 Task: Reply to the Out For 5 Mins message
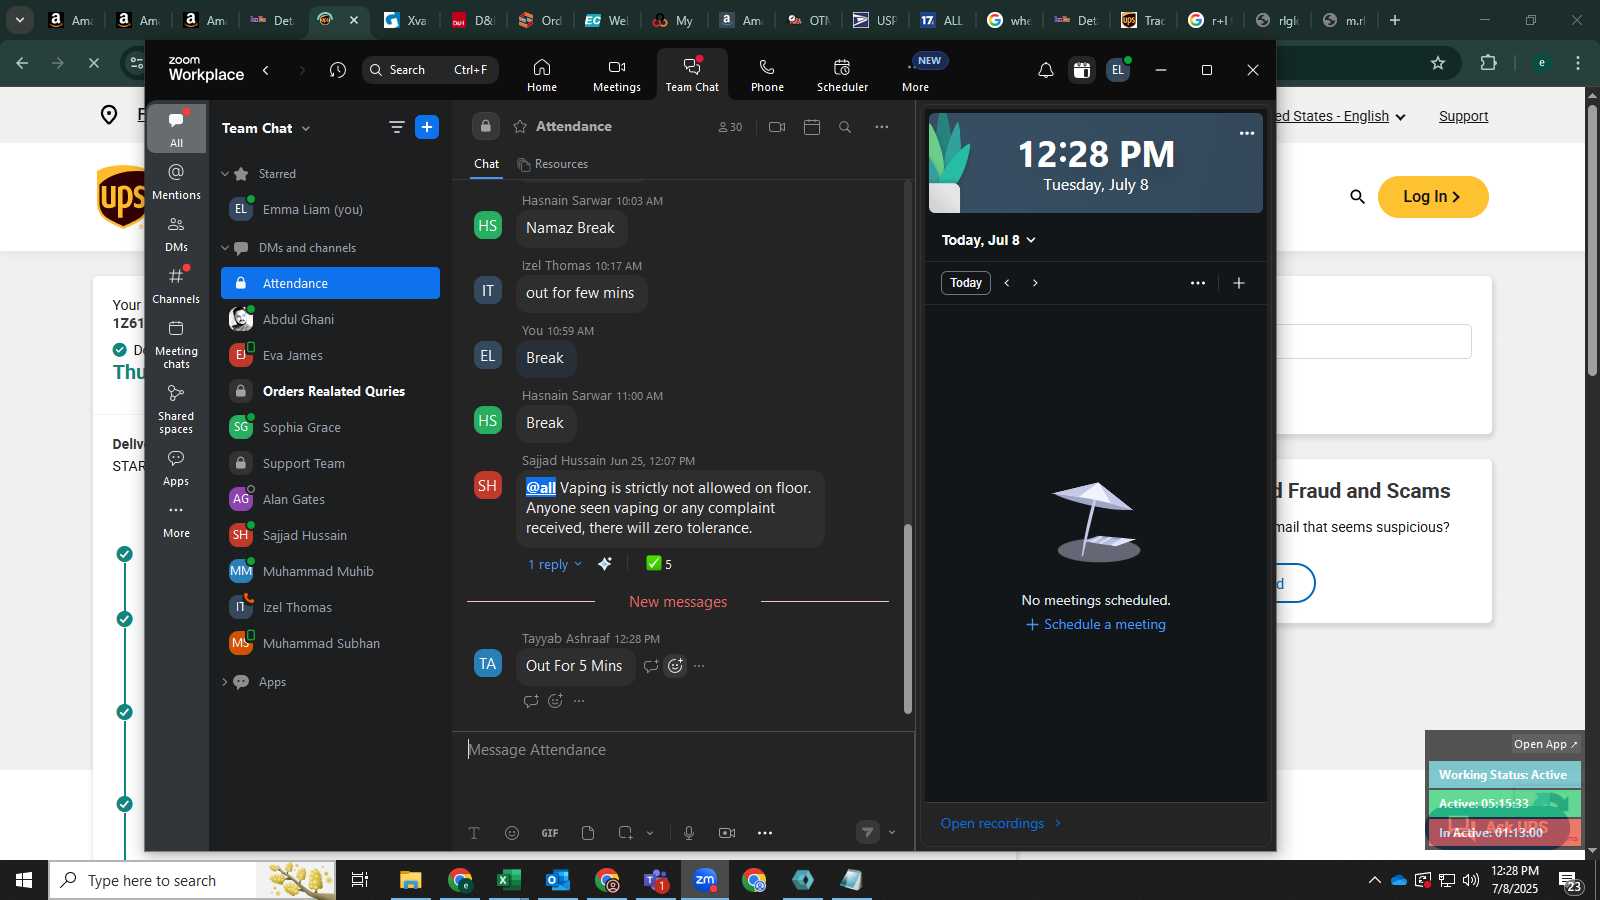click(x=651, y=666)
